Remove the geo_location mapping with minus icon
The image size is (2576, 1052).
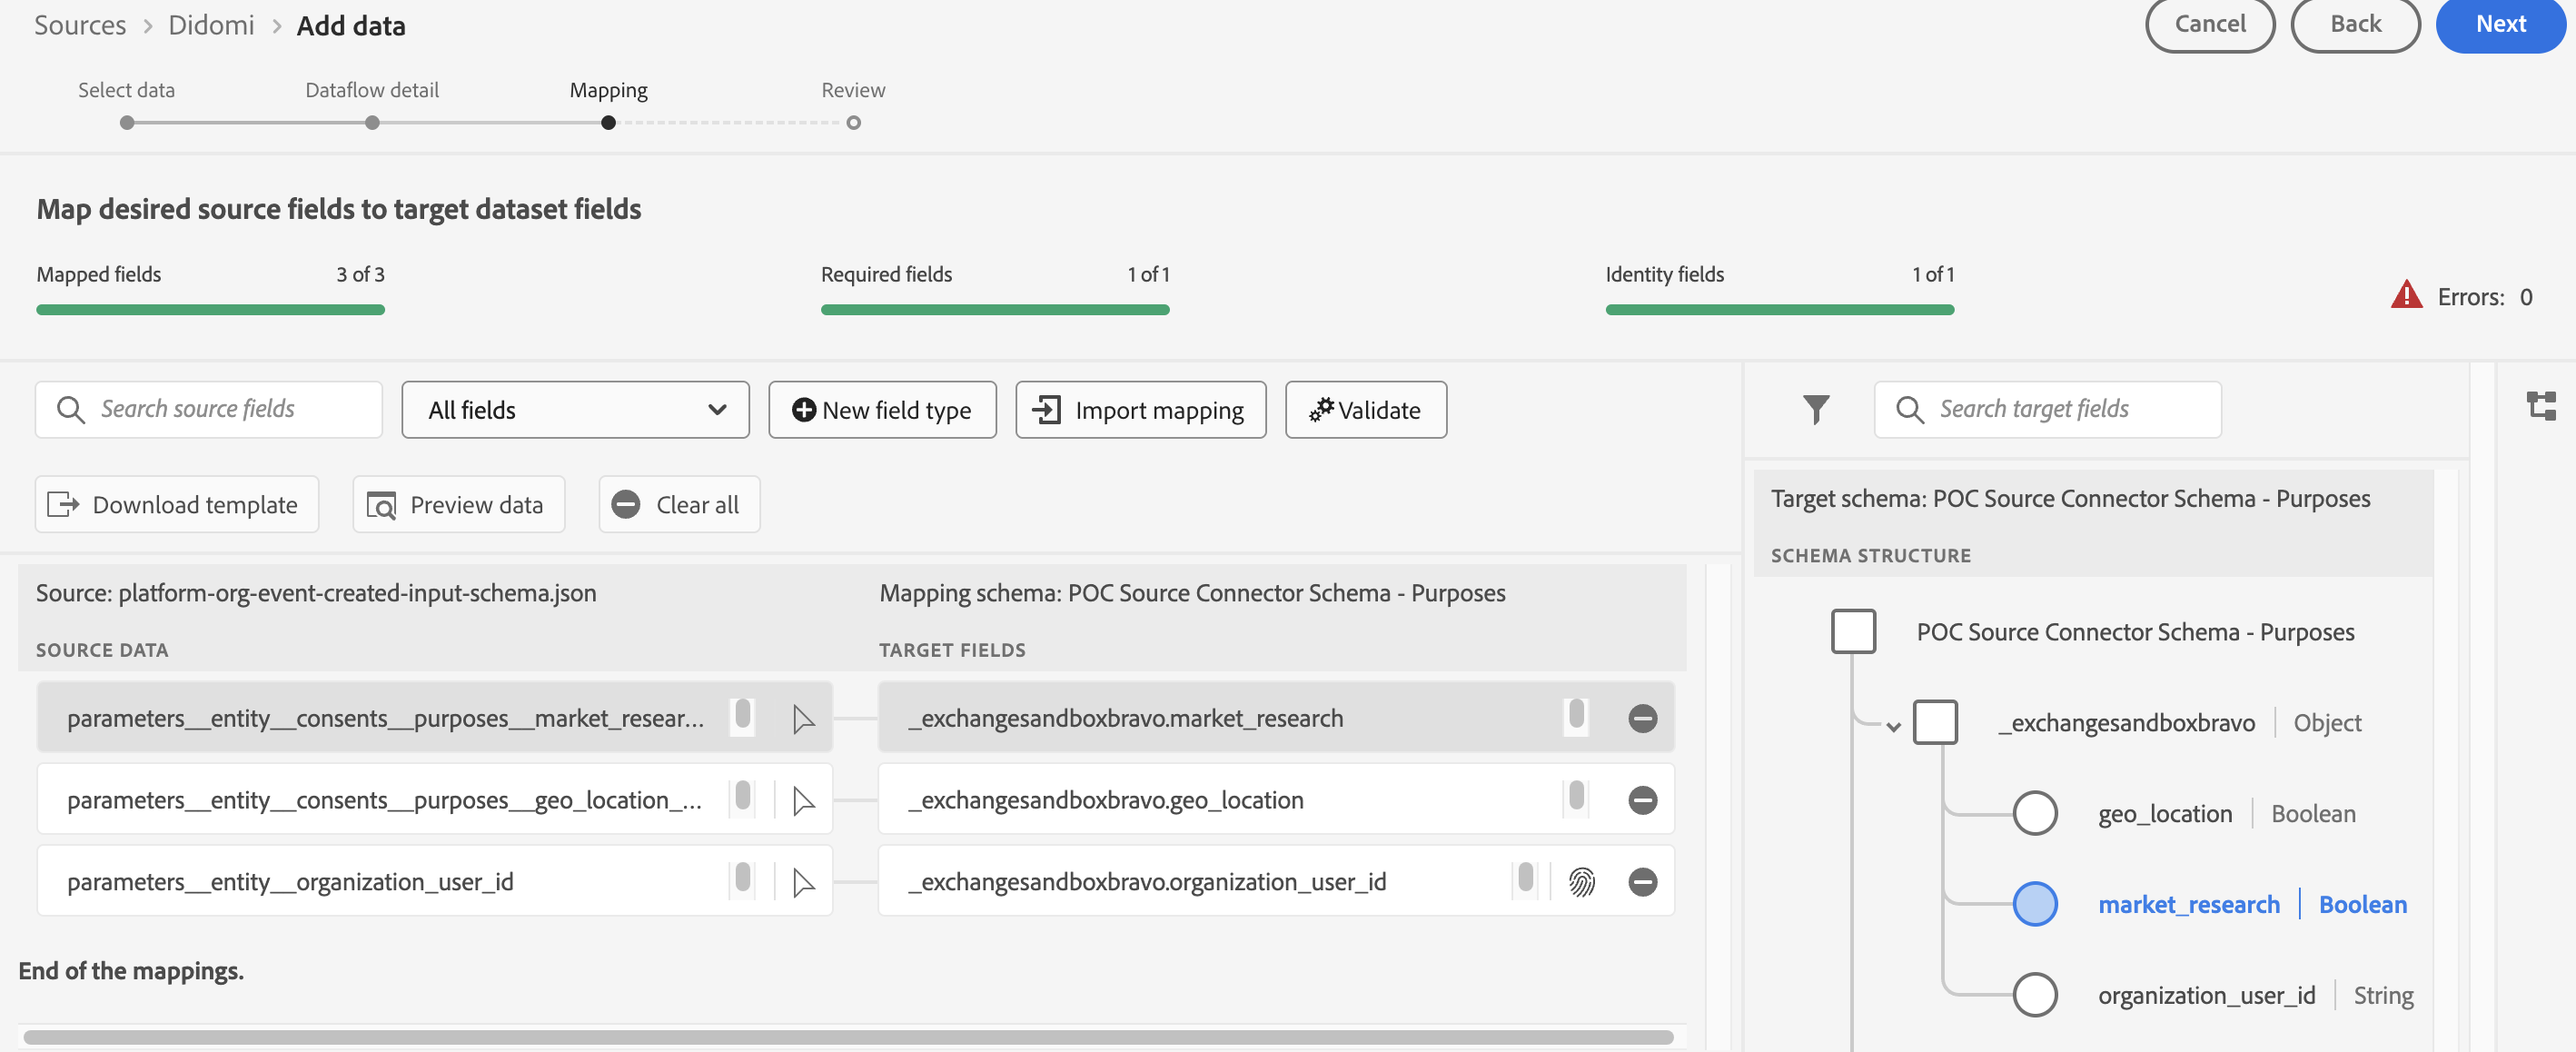tap(1642, 800)
